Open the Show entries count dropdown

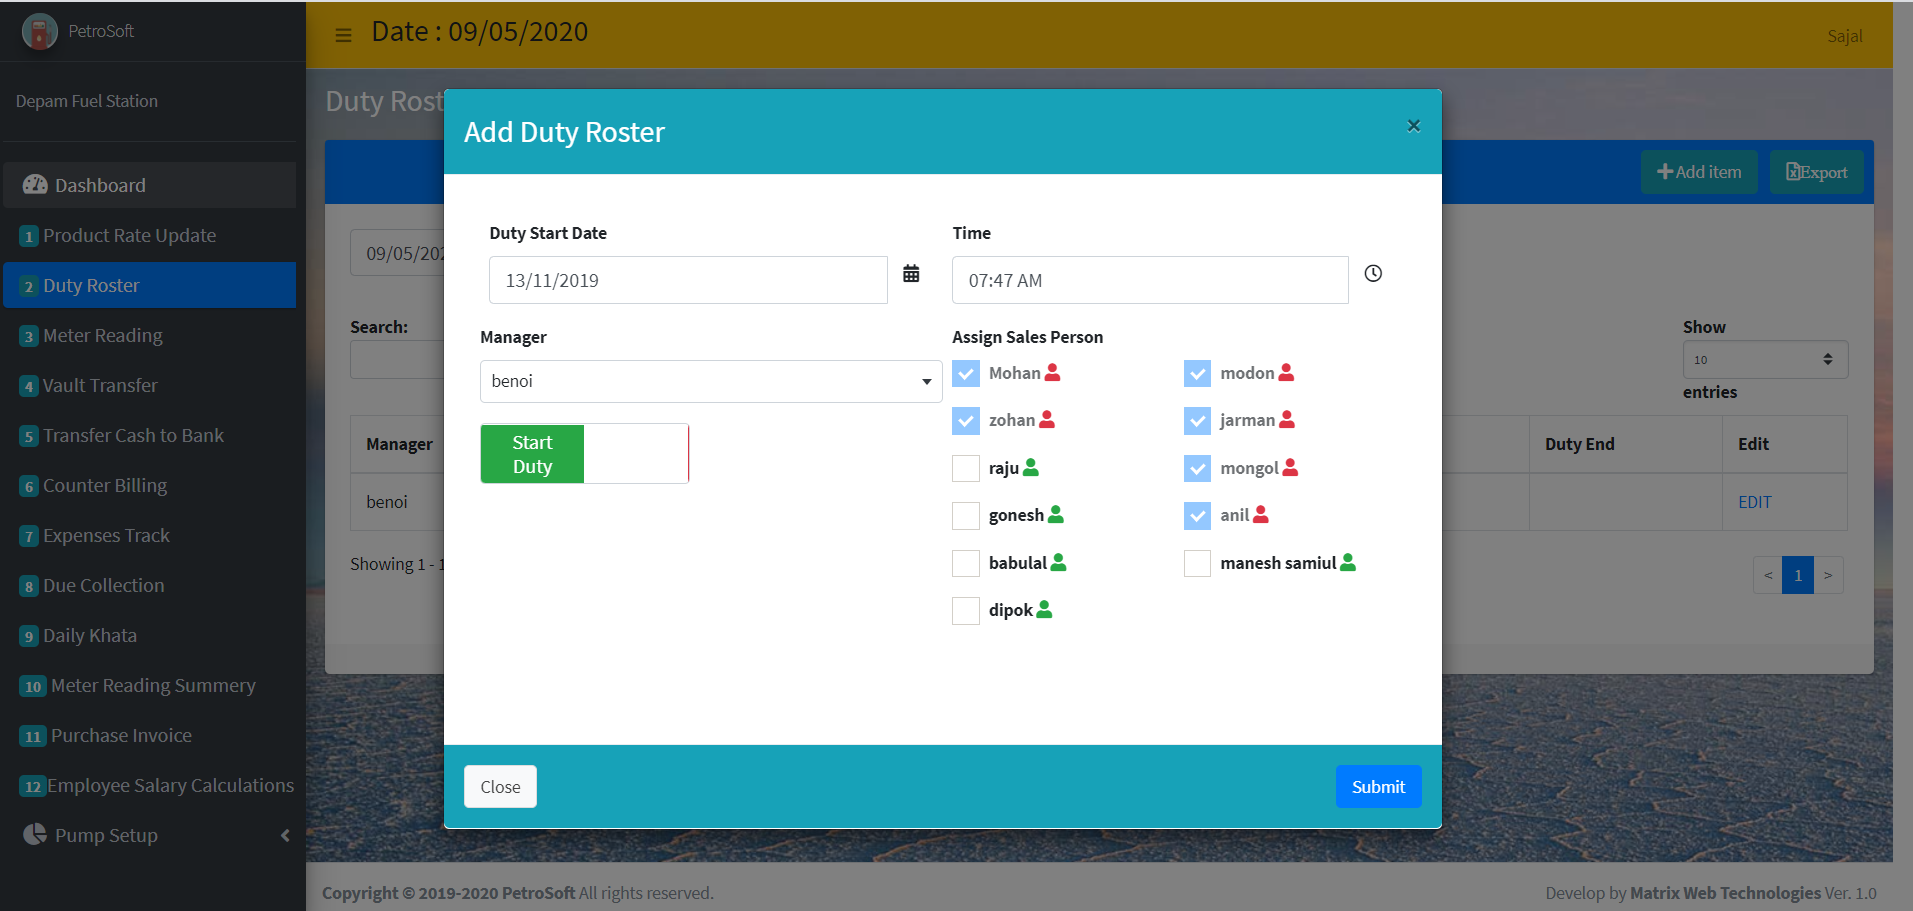click(1765, 360)
